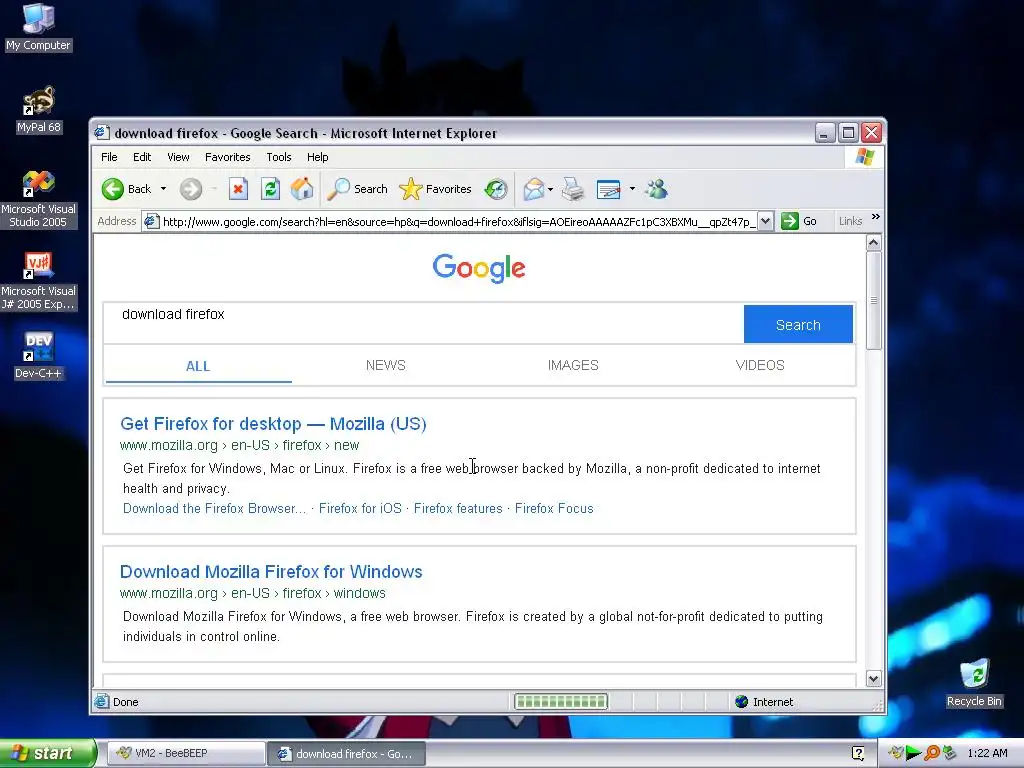Open the Search pane from toolbar

357,189
